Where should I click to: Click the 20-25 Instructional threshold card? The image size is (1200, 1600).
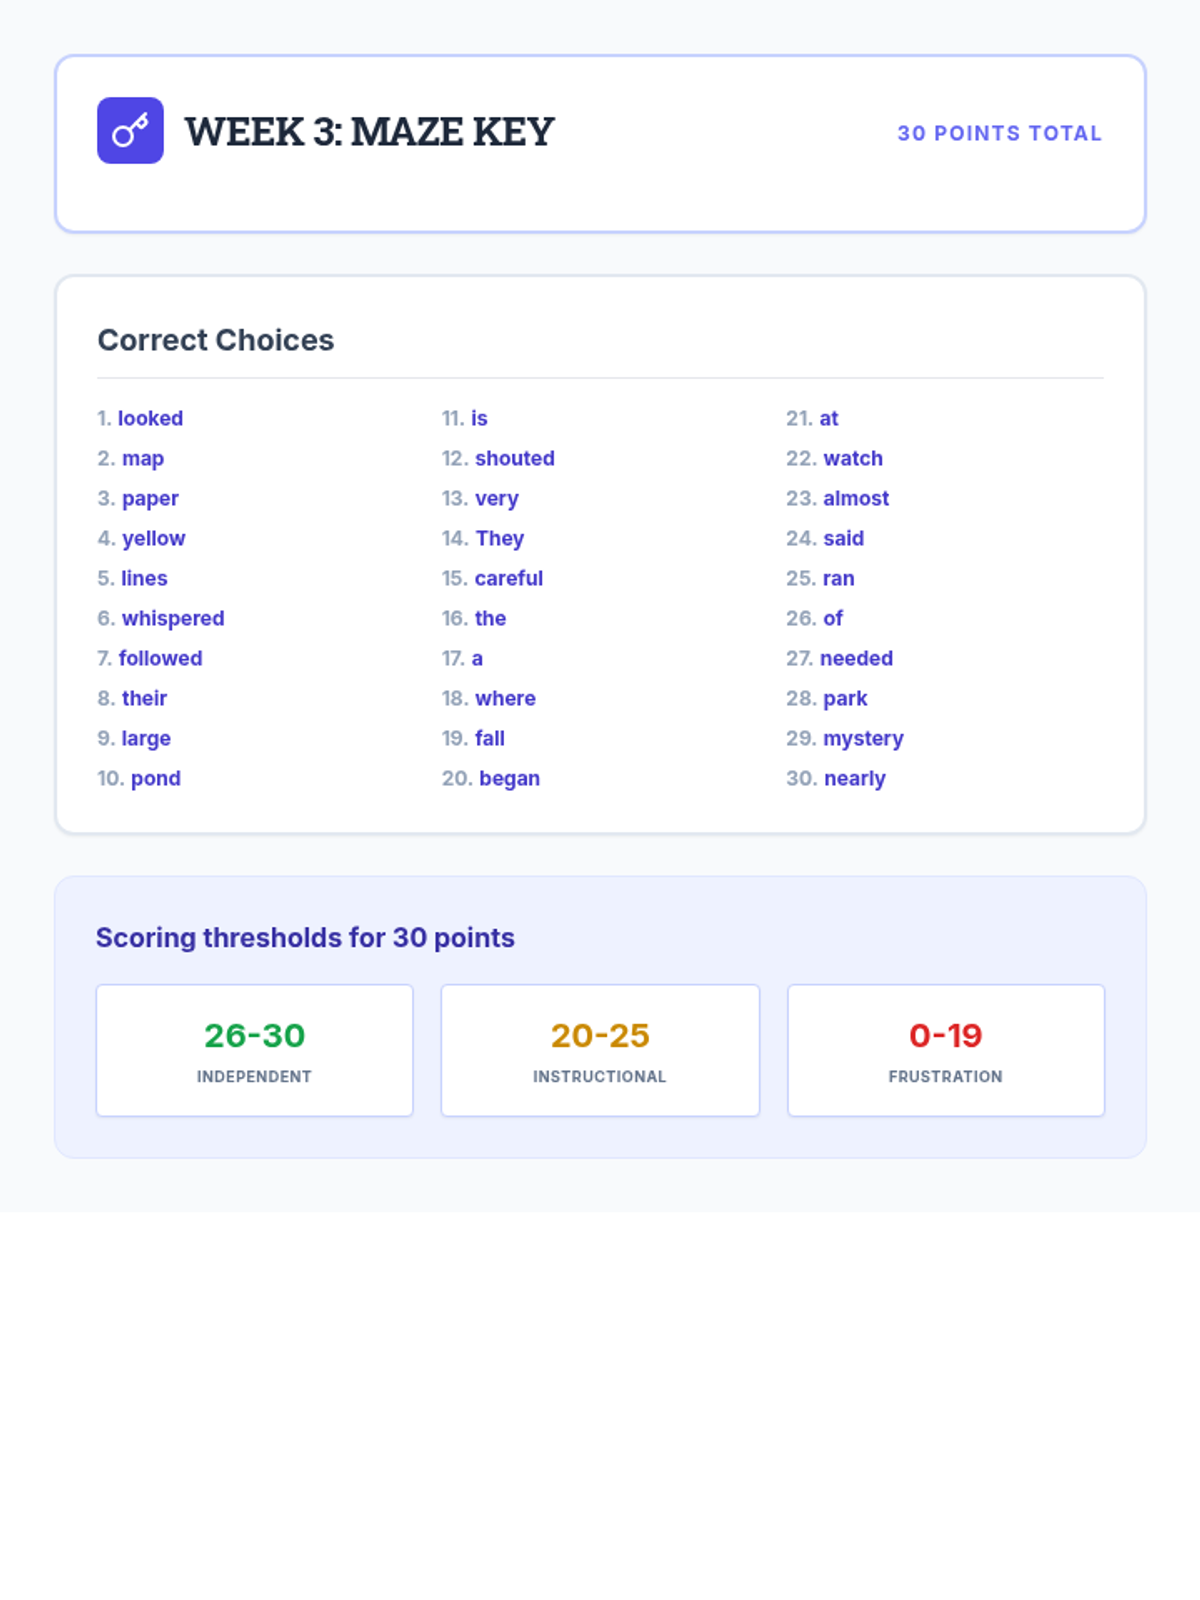click(x=600, y=1050)
